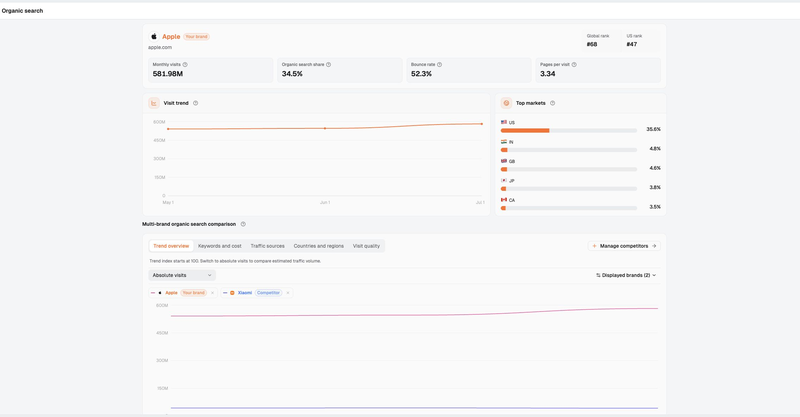800x417 pixels.
Task: Click the 4.6% GB market percentage
Action: click(x=655, y=168)
